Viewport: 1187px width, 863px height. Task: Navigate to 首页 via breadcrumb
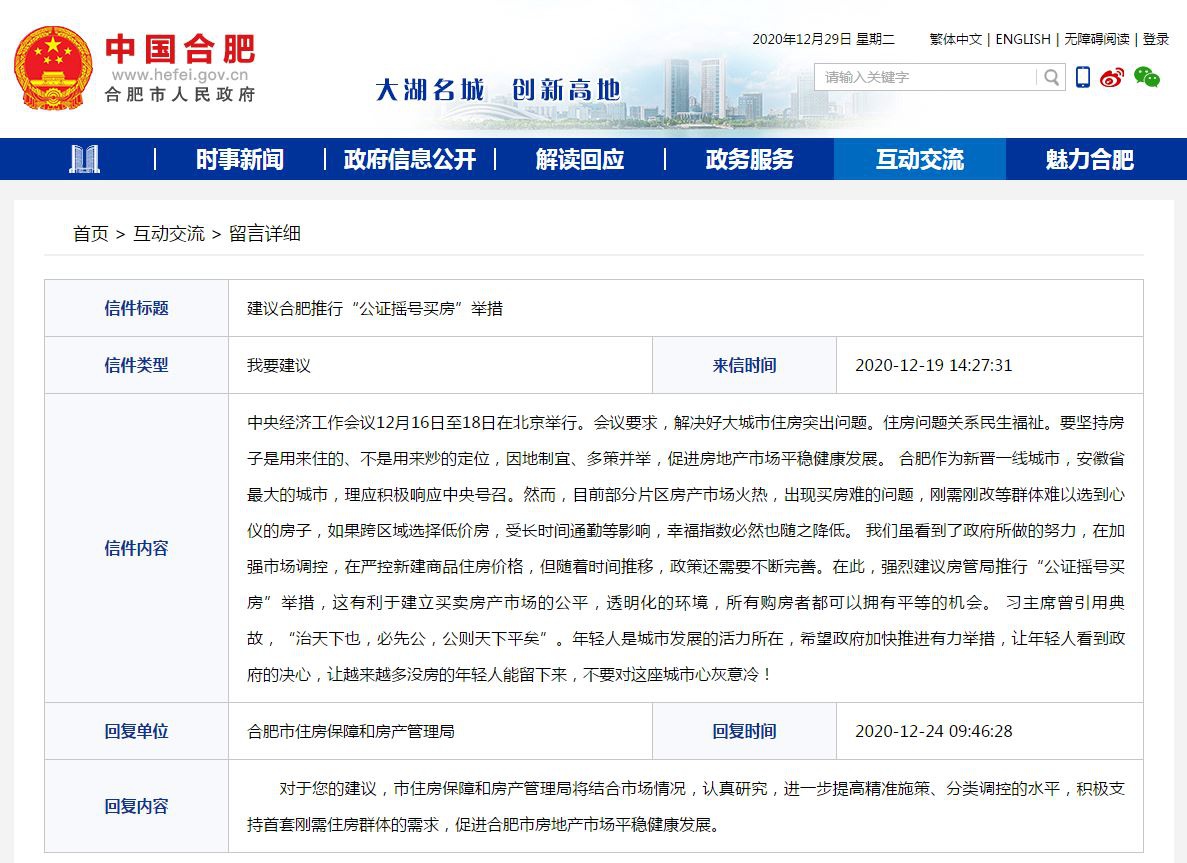(x=89, y=234)
